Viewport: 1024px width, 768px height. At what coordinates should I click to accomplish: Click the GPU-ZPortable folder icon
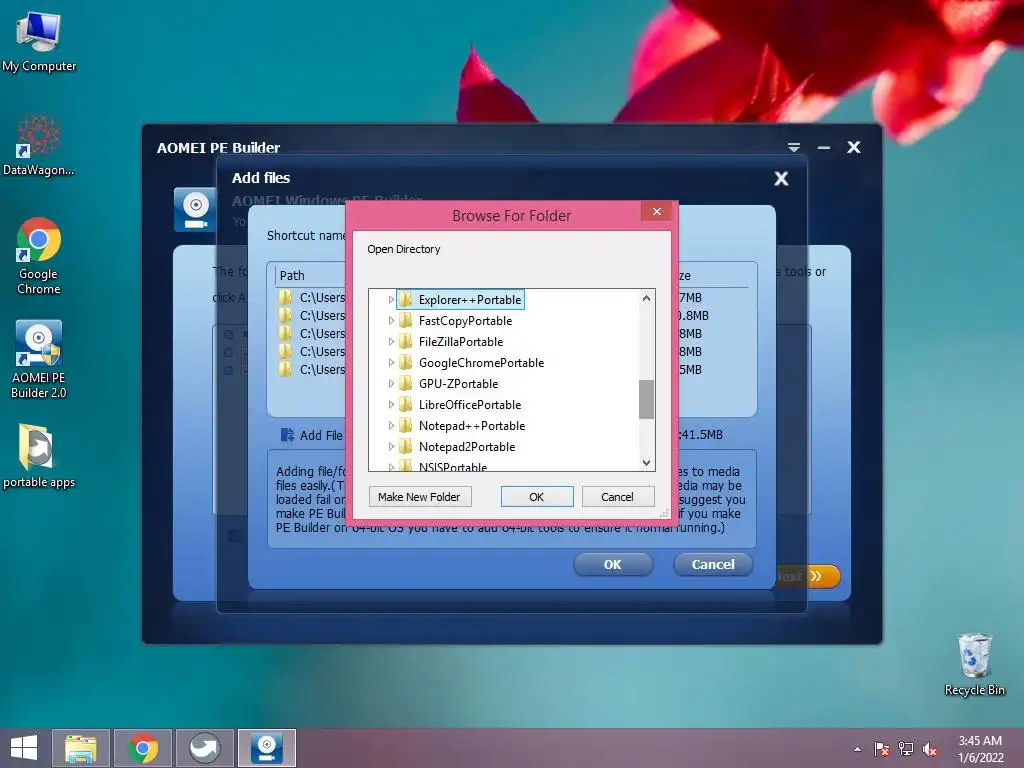pyautogui.click(x=406, y=383)
